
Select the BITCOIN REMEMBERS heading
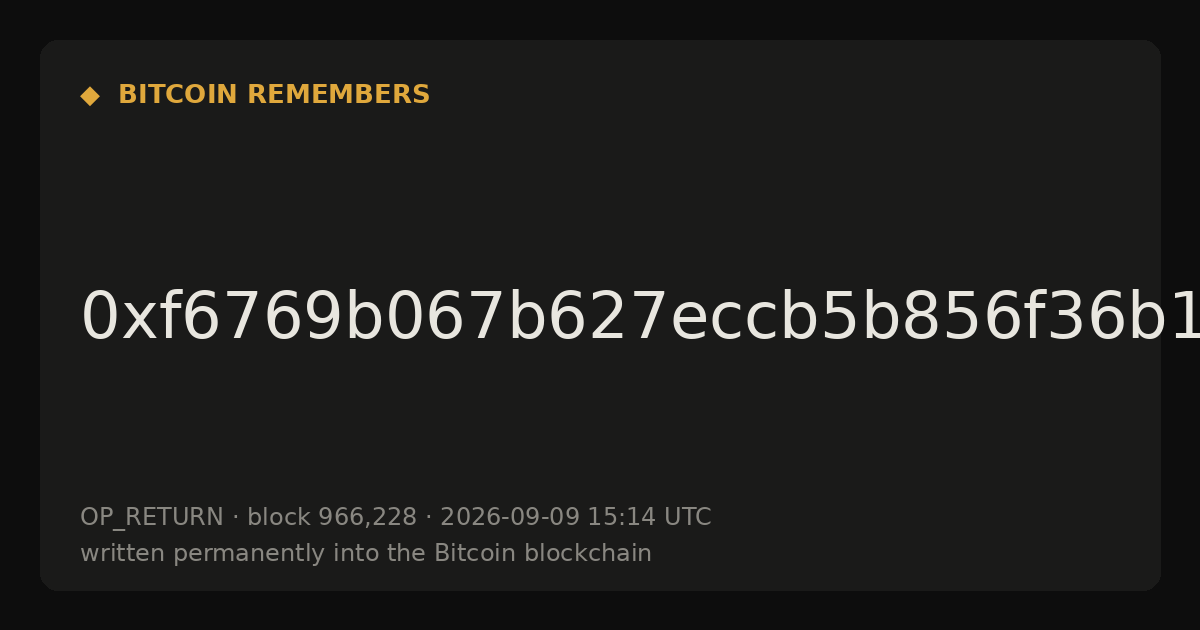tap(274, 95)
